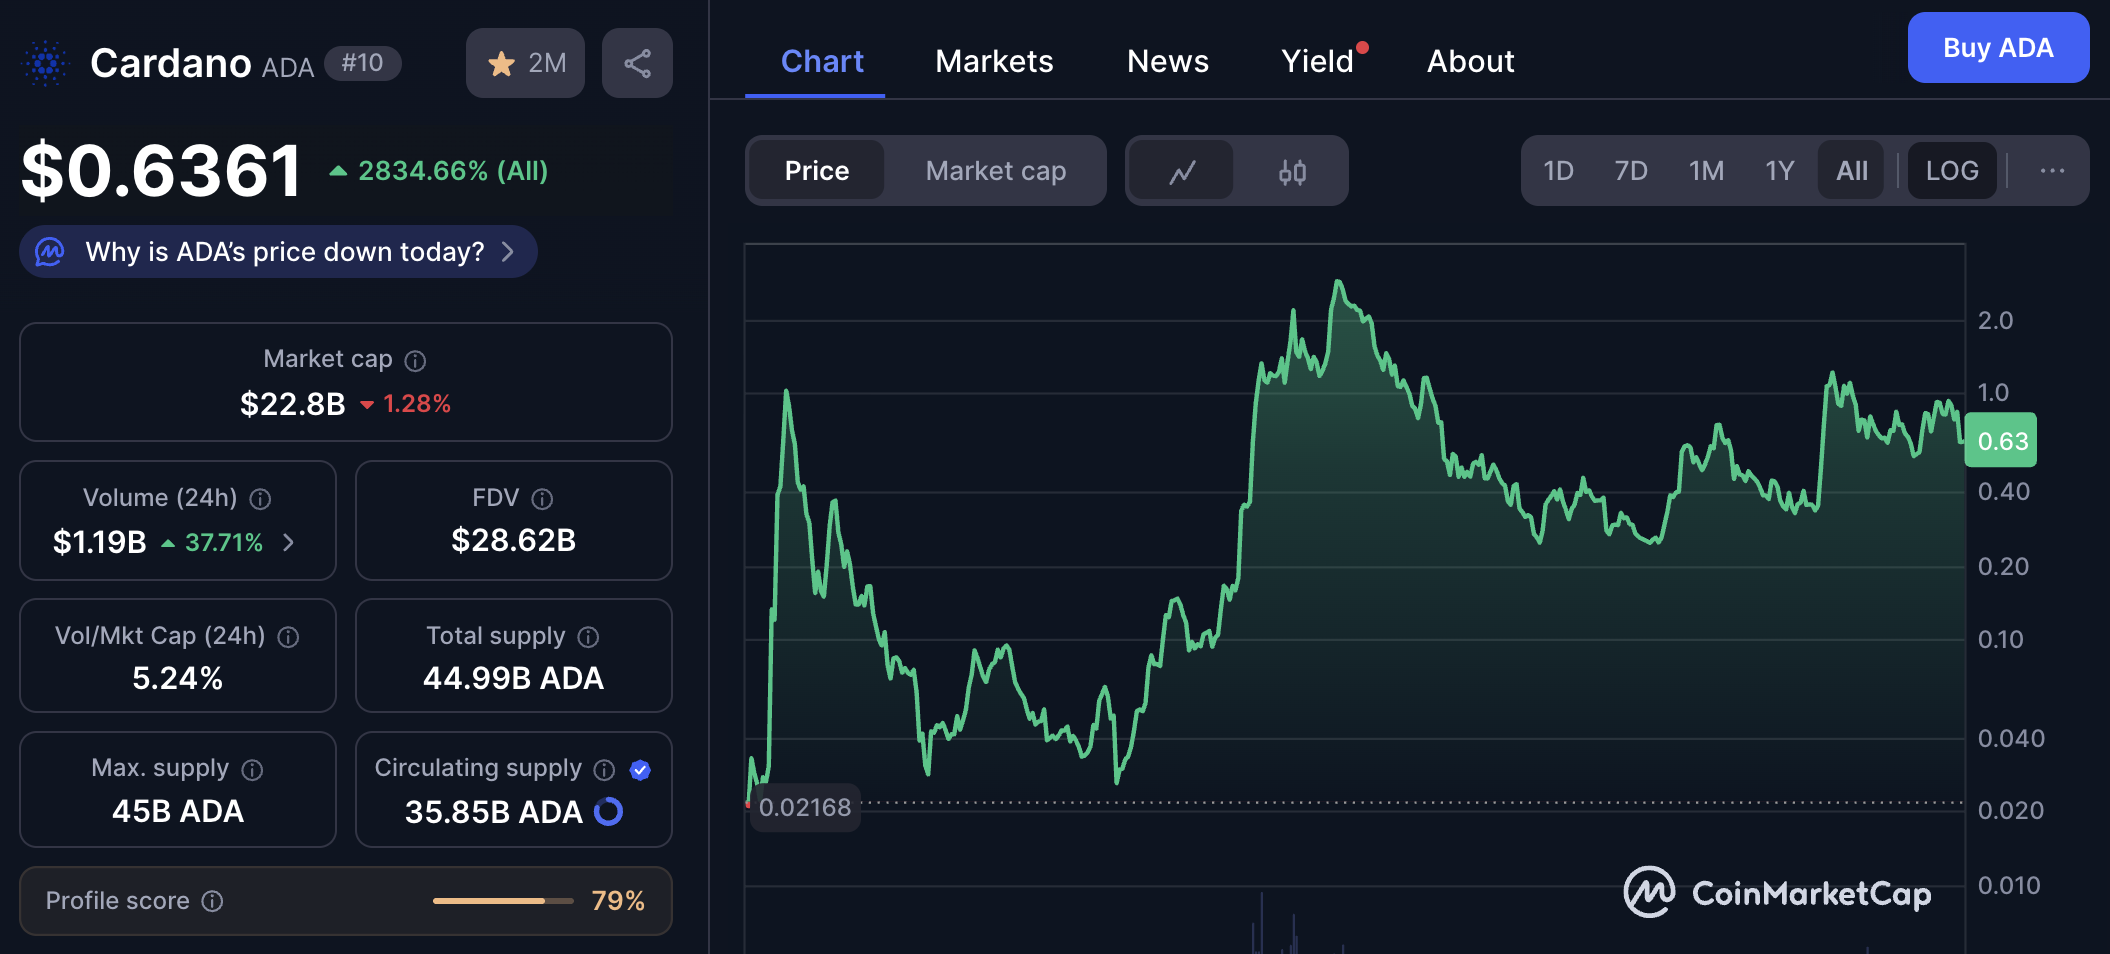Click the Profile score info icon
The width and height of the screenshot is (2110, 954).
pos(212,901)
